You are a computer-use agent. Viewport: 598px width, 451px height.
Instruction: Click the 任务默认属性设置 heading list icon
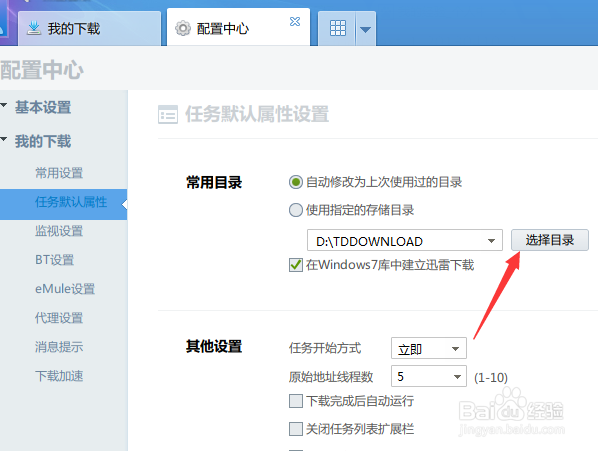168,114
